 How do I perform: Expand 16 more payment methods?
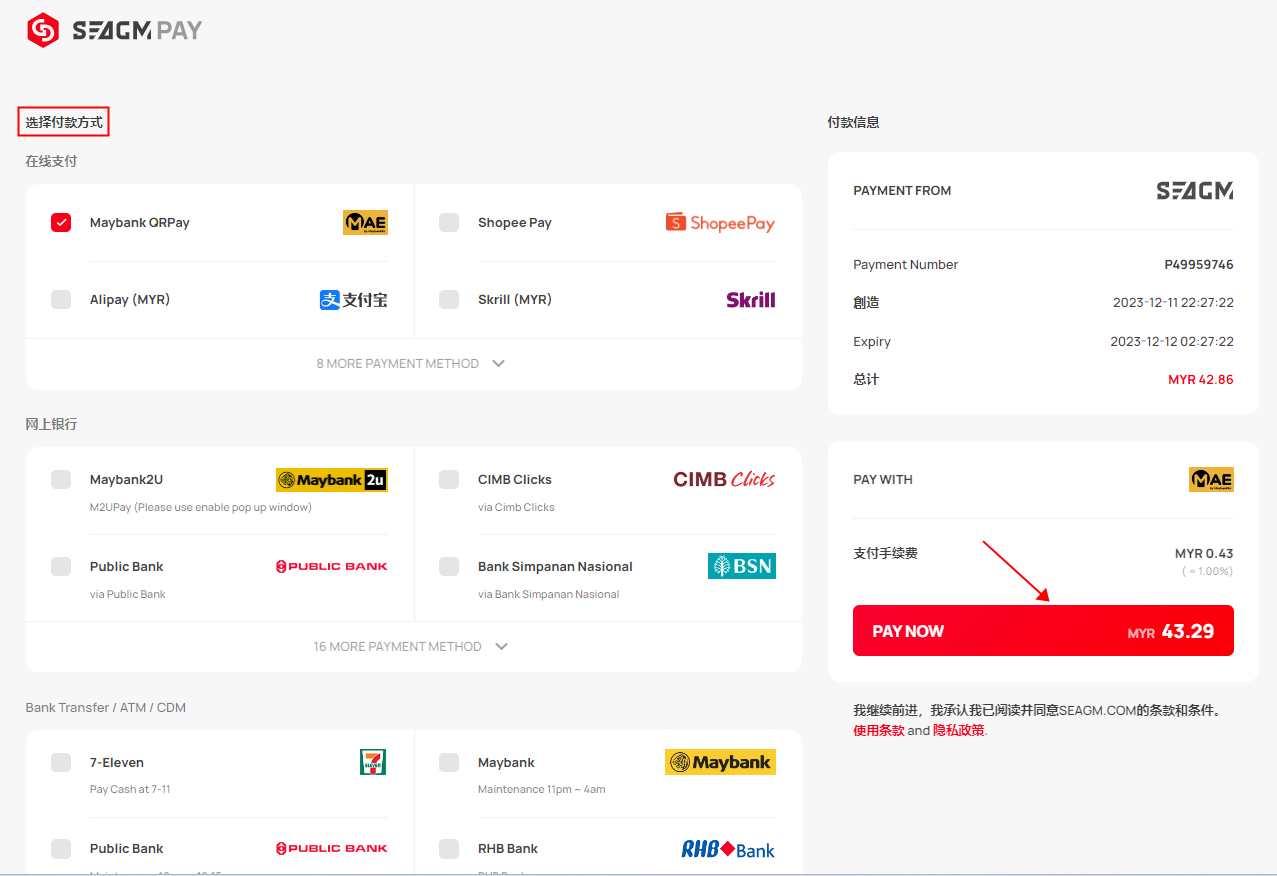(x=413, y=647)
